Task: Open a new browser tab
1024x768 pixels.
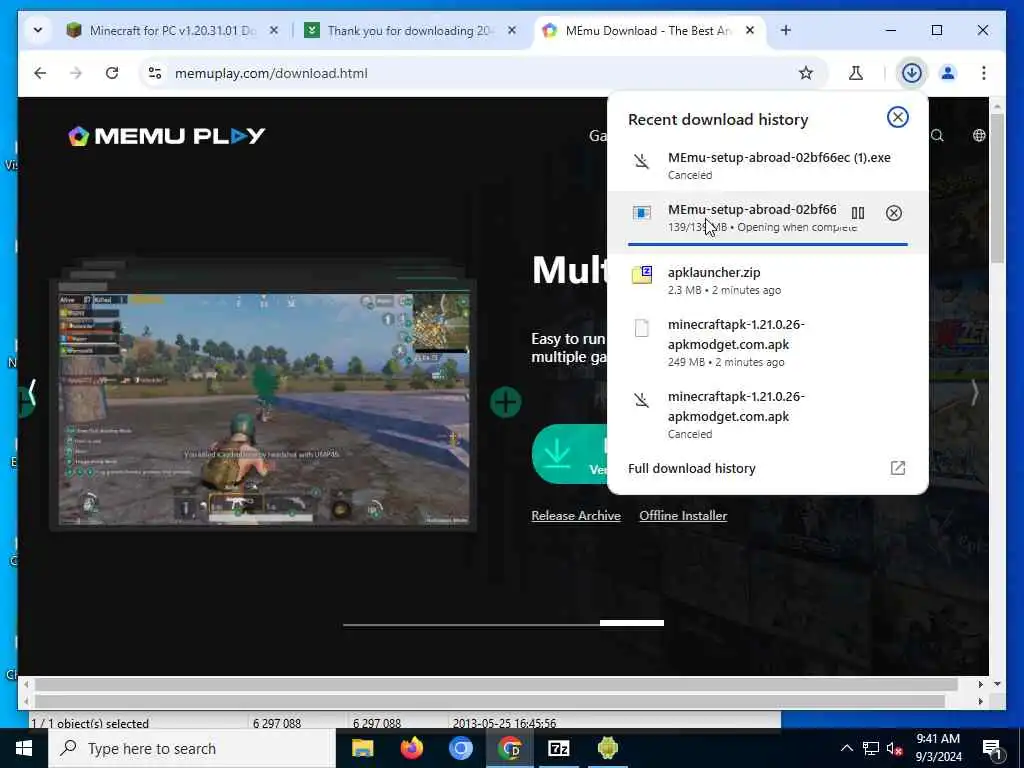Action: point(786,30)
